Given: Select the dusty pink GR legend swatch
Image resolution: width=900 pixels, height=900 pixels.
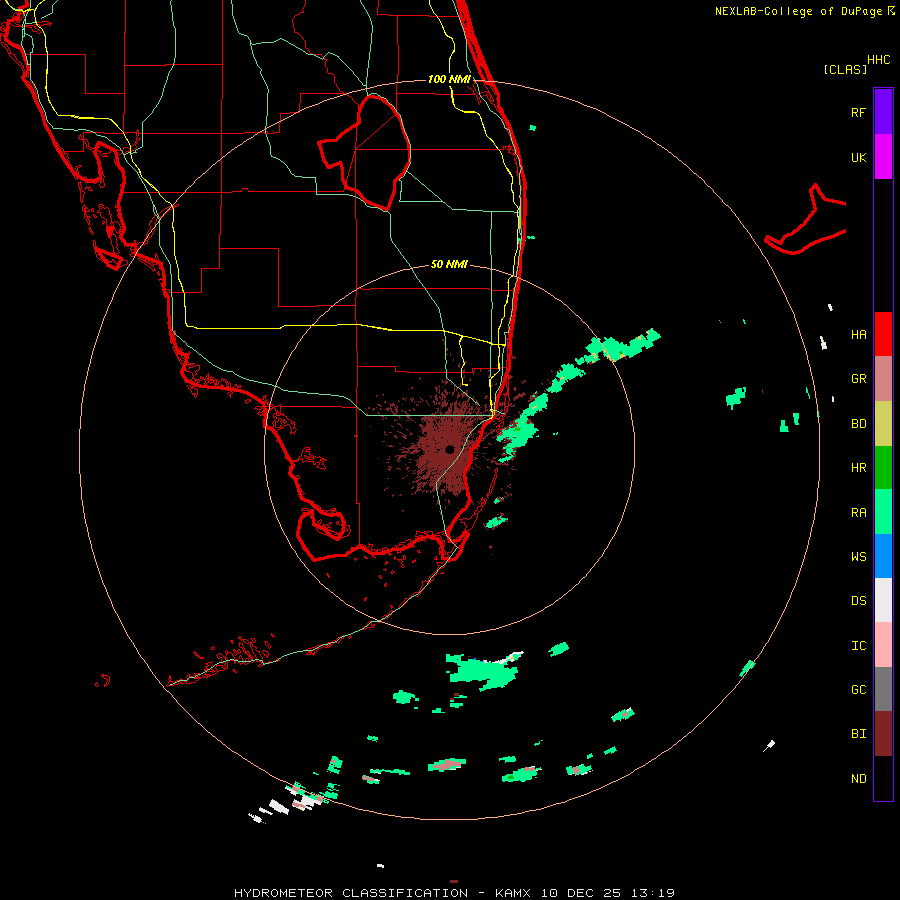Looking at the screenshot, I should (x=883, y=378).
